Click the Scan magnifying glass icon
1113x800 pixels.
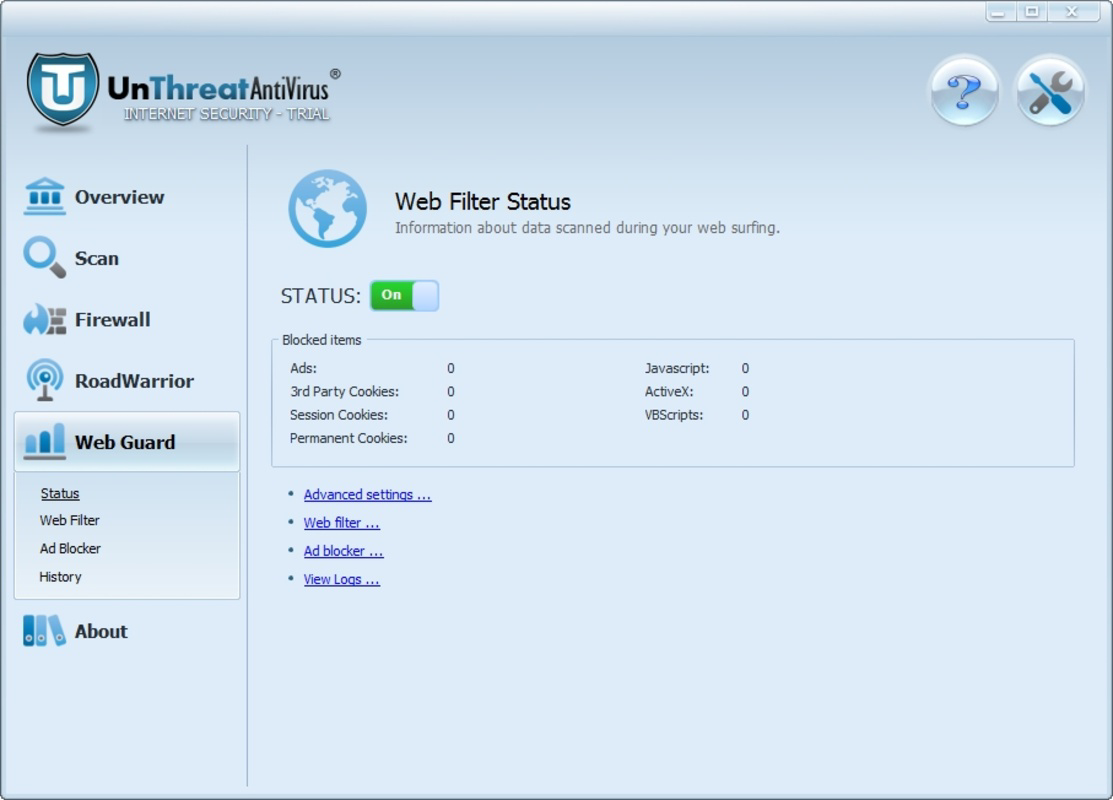tap(45, 257)
